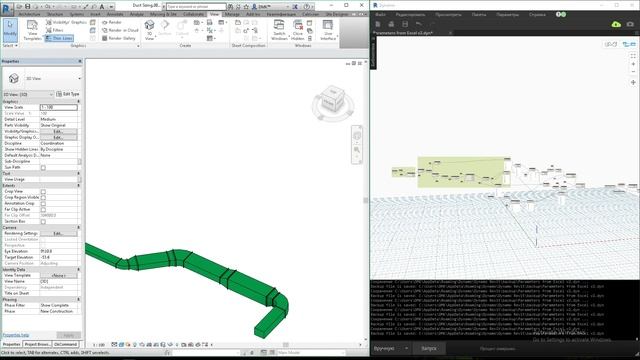Click zoom-in plus button on Dynamo canvas
The image size is (640, 360).
(633, 64)
